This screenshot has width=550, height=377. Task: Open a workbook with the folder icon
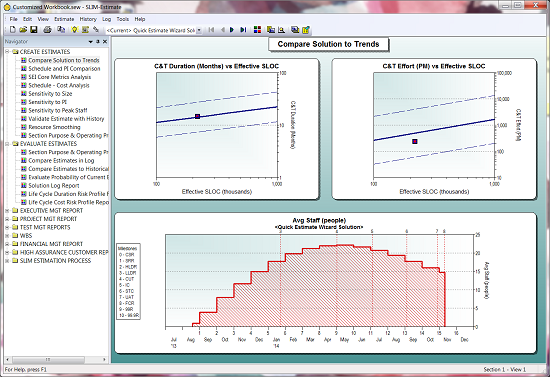23,30
